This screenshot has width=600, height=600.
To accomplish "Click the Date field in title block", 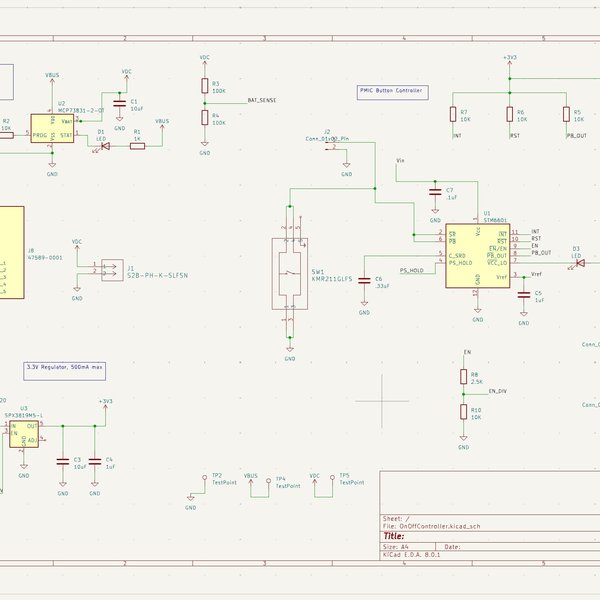I will click(453, 547).
